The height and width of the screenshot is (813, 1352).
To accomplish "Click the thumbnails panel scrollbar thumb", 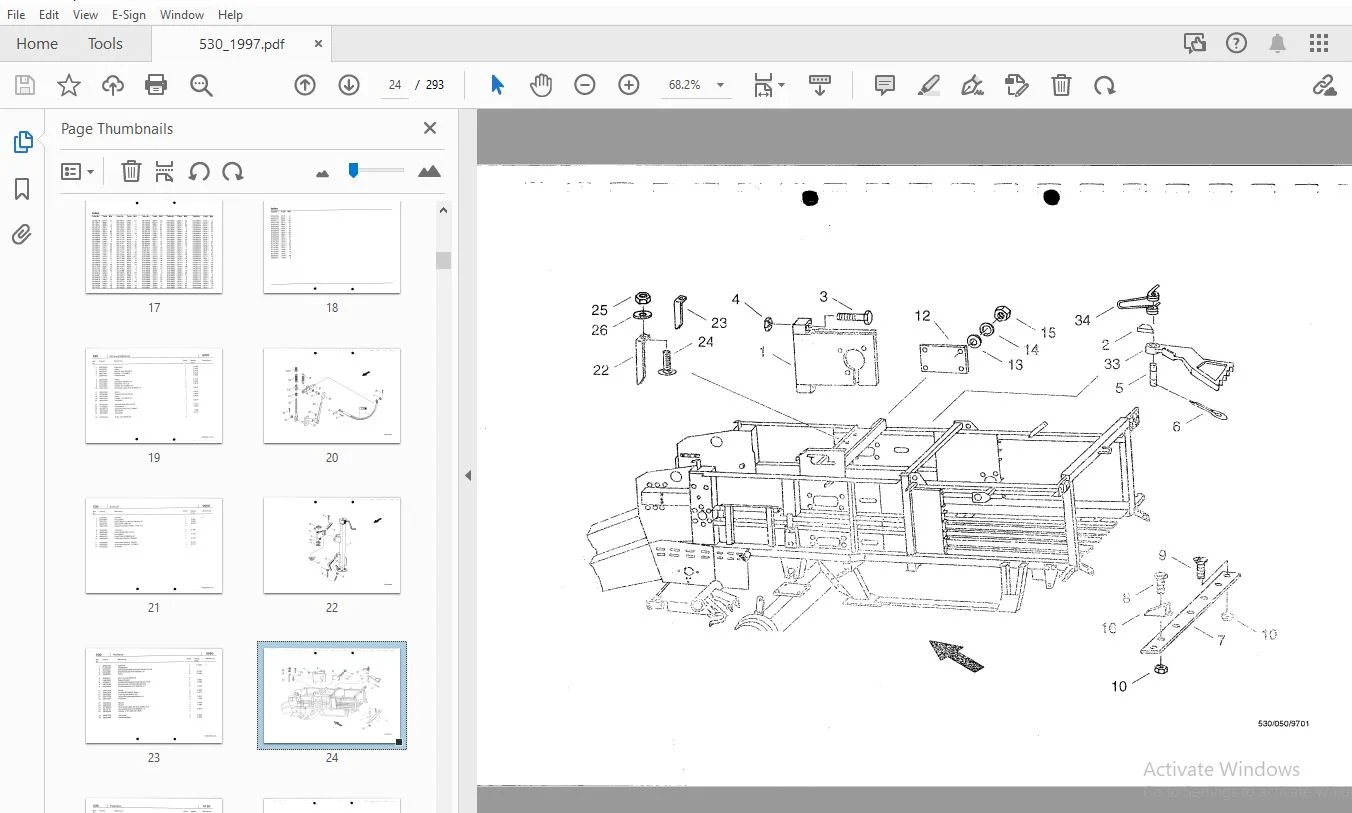I will [x=443, y=260].
